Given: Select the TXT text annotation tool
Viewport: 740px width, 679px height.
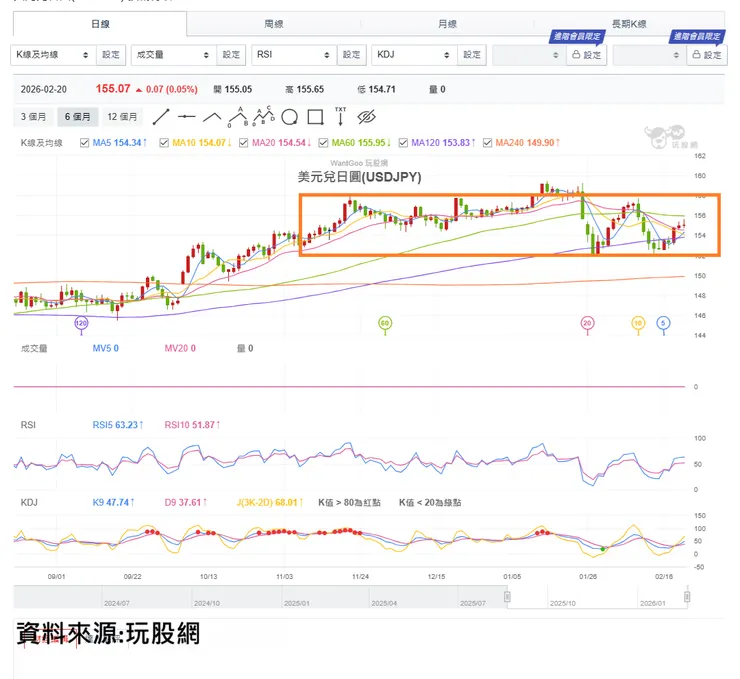Looking at the screenshot, I should [x=340, y=116].
